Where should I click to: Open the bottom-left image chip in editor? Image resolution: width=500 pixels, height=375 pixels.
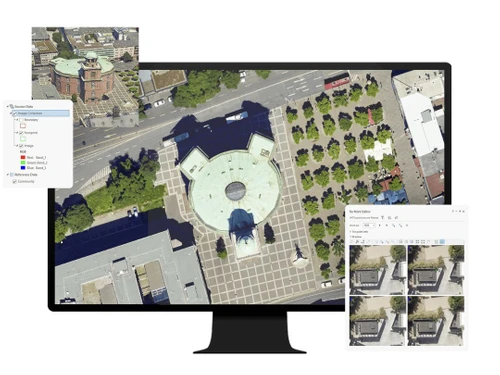[x=377, y=321]
